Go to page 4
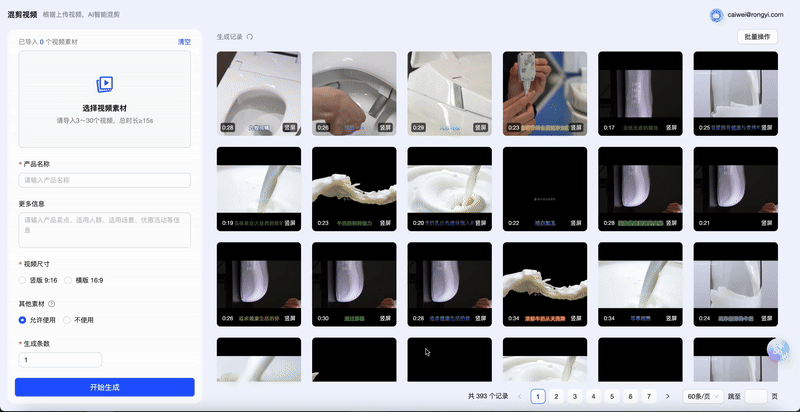Image resolution: width=800 pixels, height=412 pixels. point(593,396)
